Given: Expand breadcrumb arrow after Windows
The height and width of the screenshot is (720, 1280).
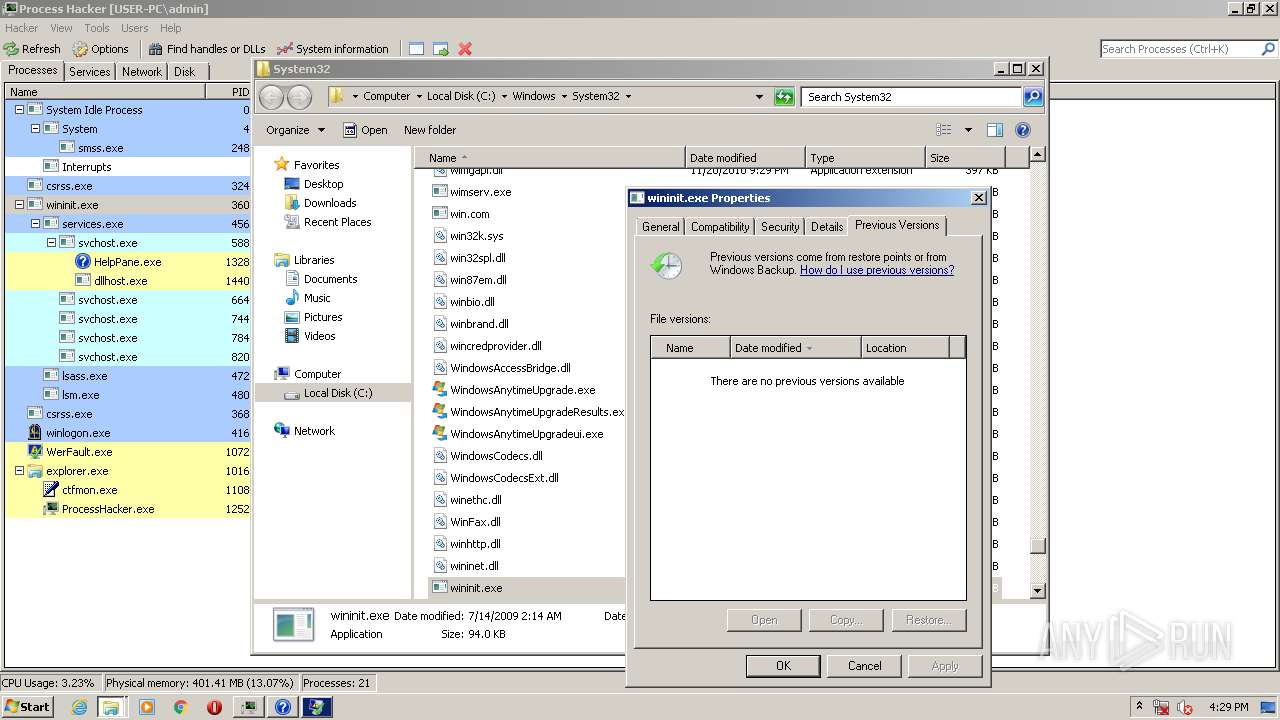Looking at the screenshot, I should tap(564, 97).
